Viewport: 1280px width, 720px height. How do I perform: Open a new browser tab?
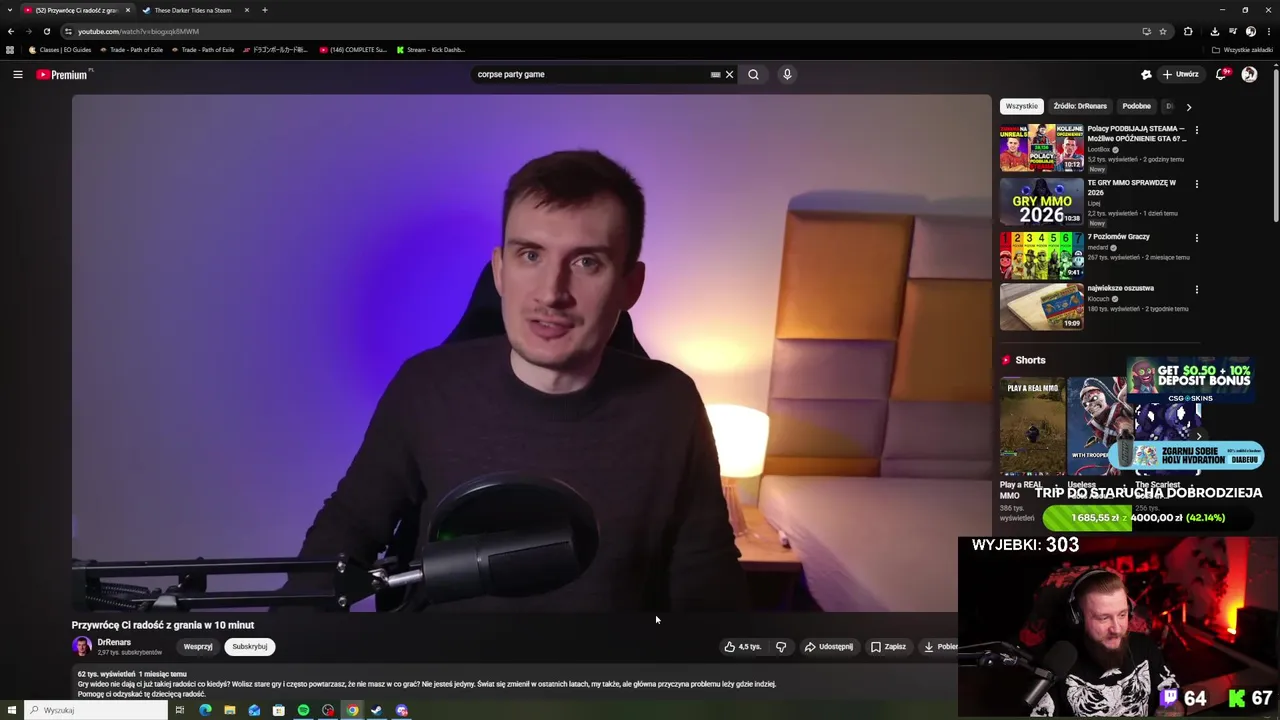(x=264, y=10)
